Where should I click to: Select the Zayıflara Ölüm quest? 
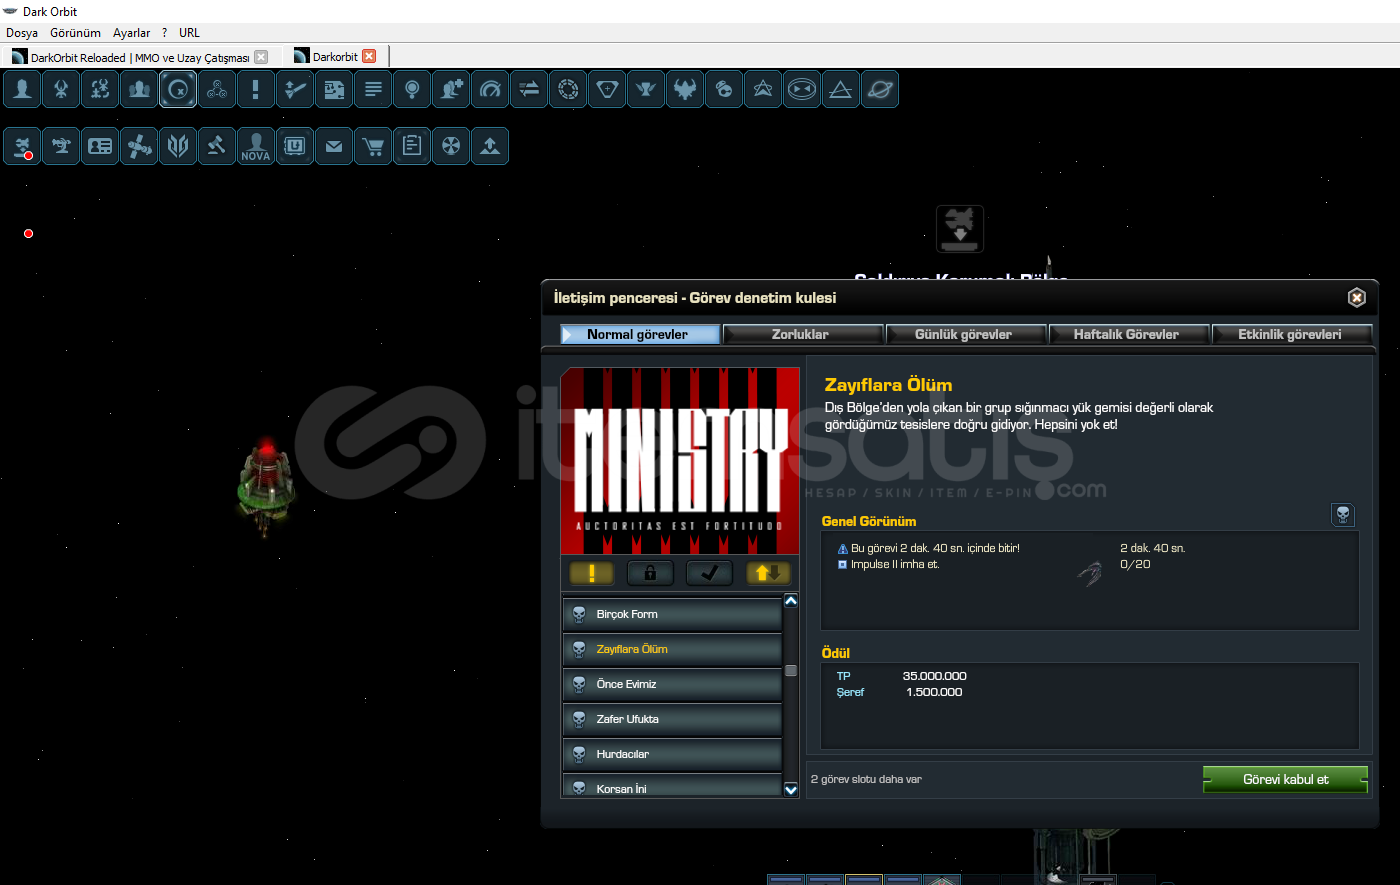tap(672, 649)
